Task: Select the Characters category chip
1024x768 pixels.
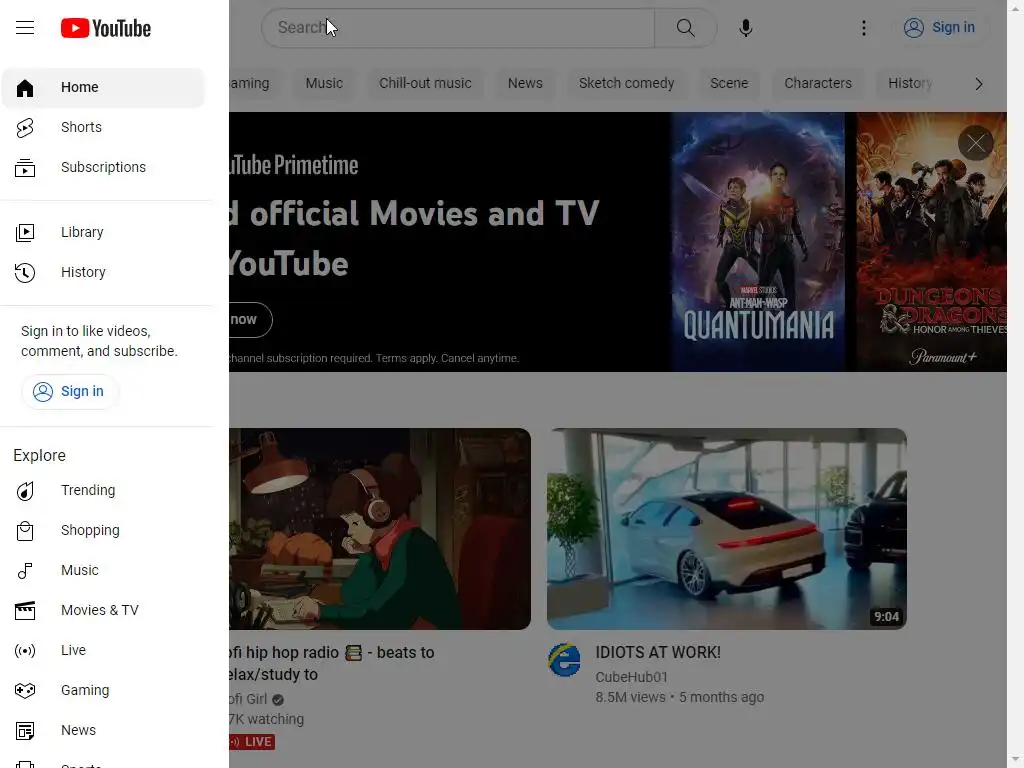Action: (818, 84)
